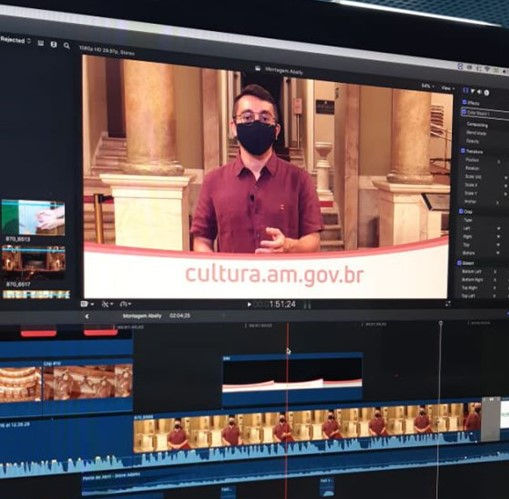Click the white skimmer marker in ruler
509x499 pixels.
tap(441, 323)
